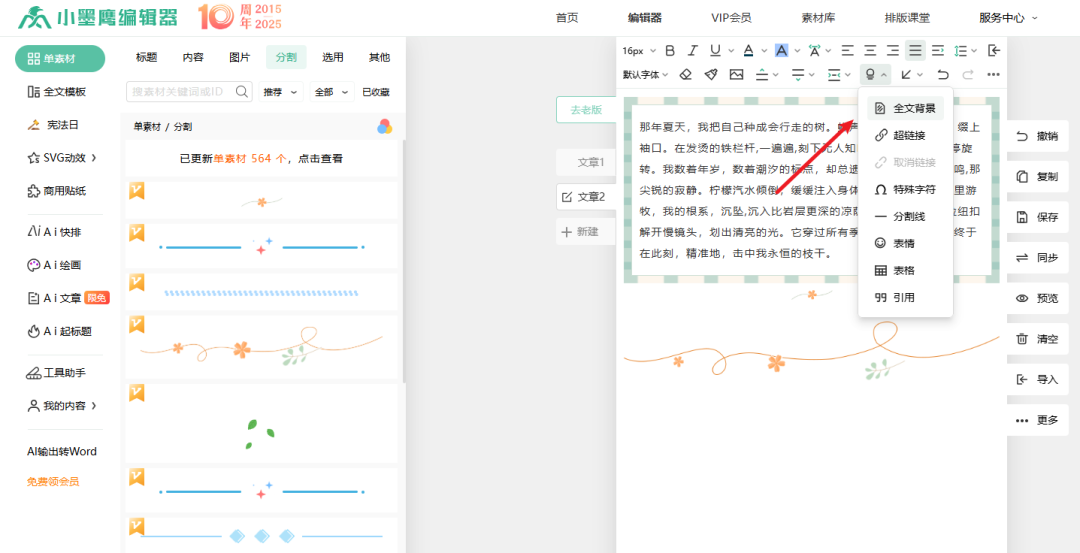
Task: Click the 更多 side panel button
Action: click(1038, 420)
